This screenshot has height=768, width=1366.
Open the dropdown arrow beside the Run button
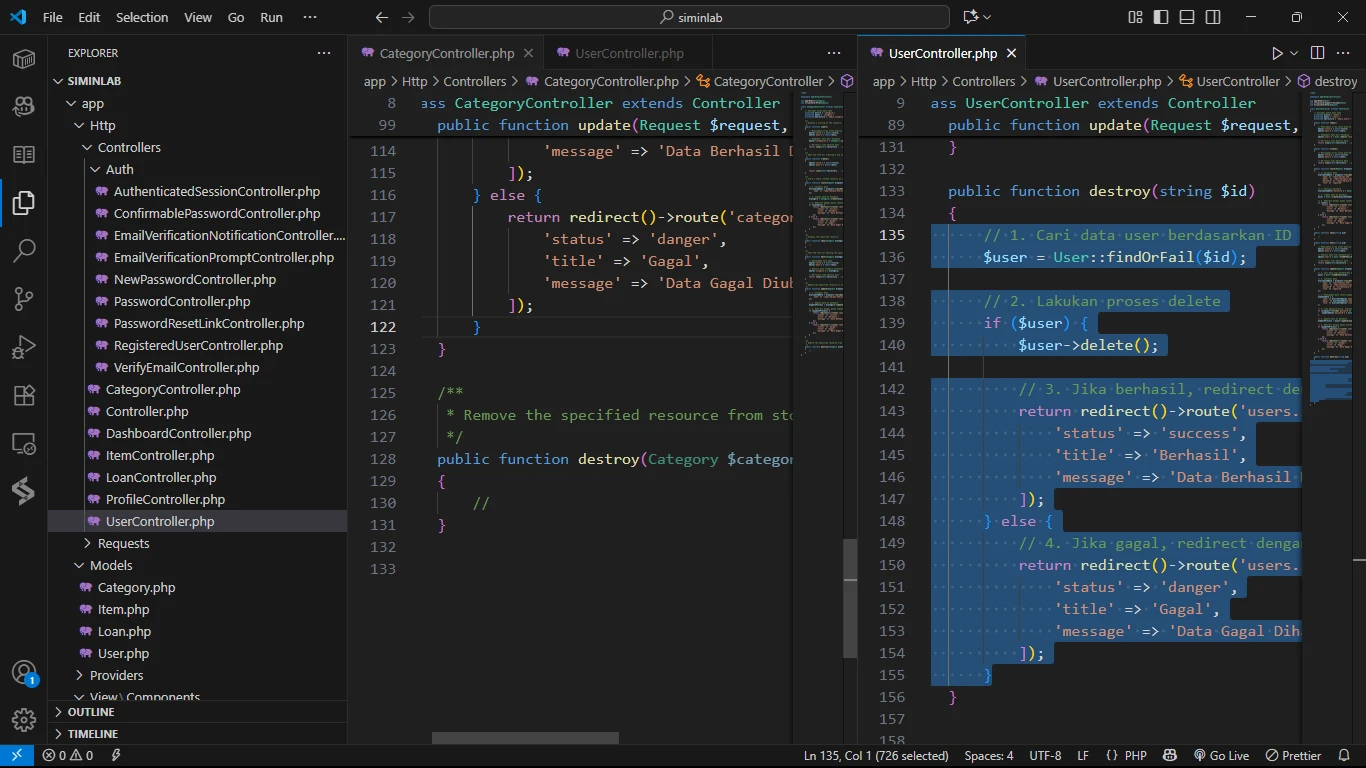tap(1294, 53)
